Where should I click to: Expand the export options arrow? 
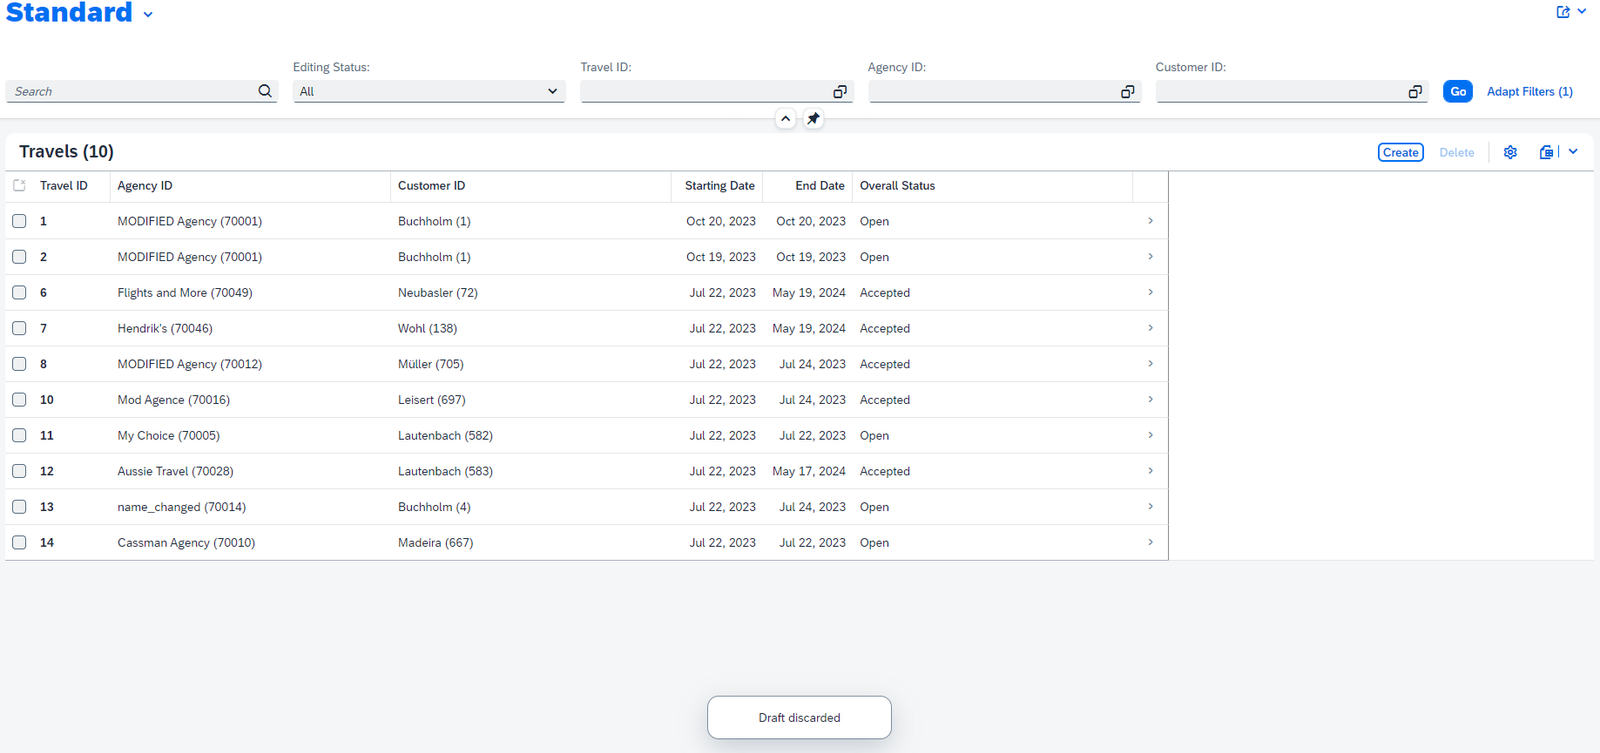coord(1573,152)
